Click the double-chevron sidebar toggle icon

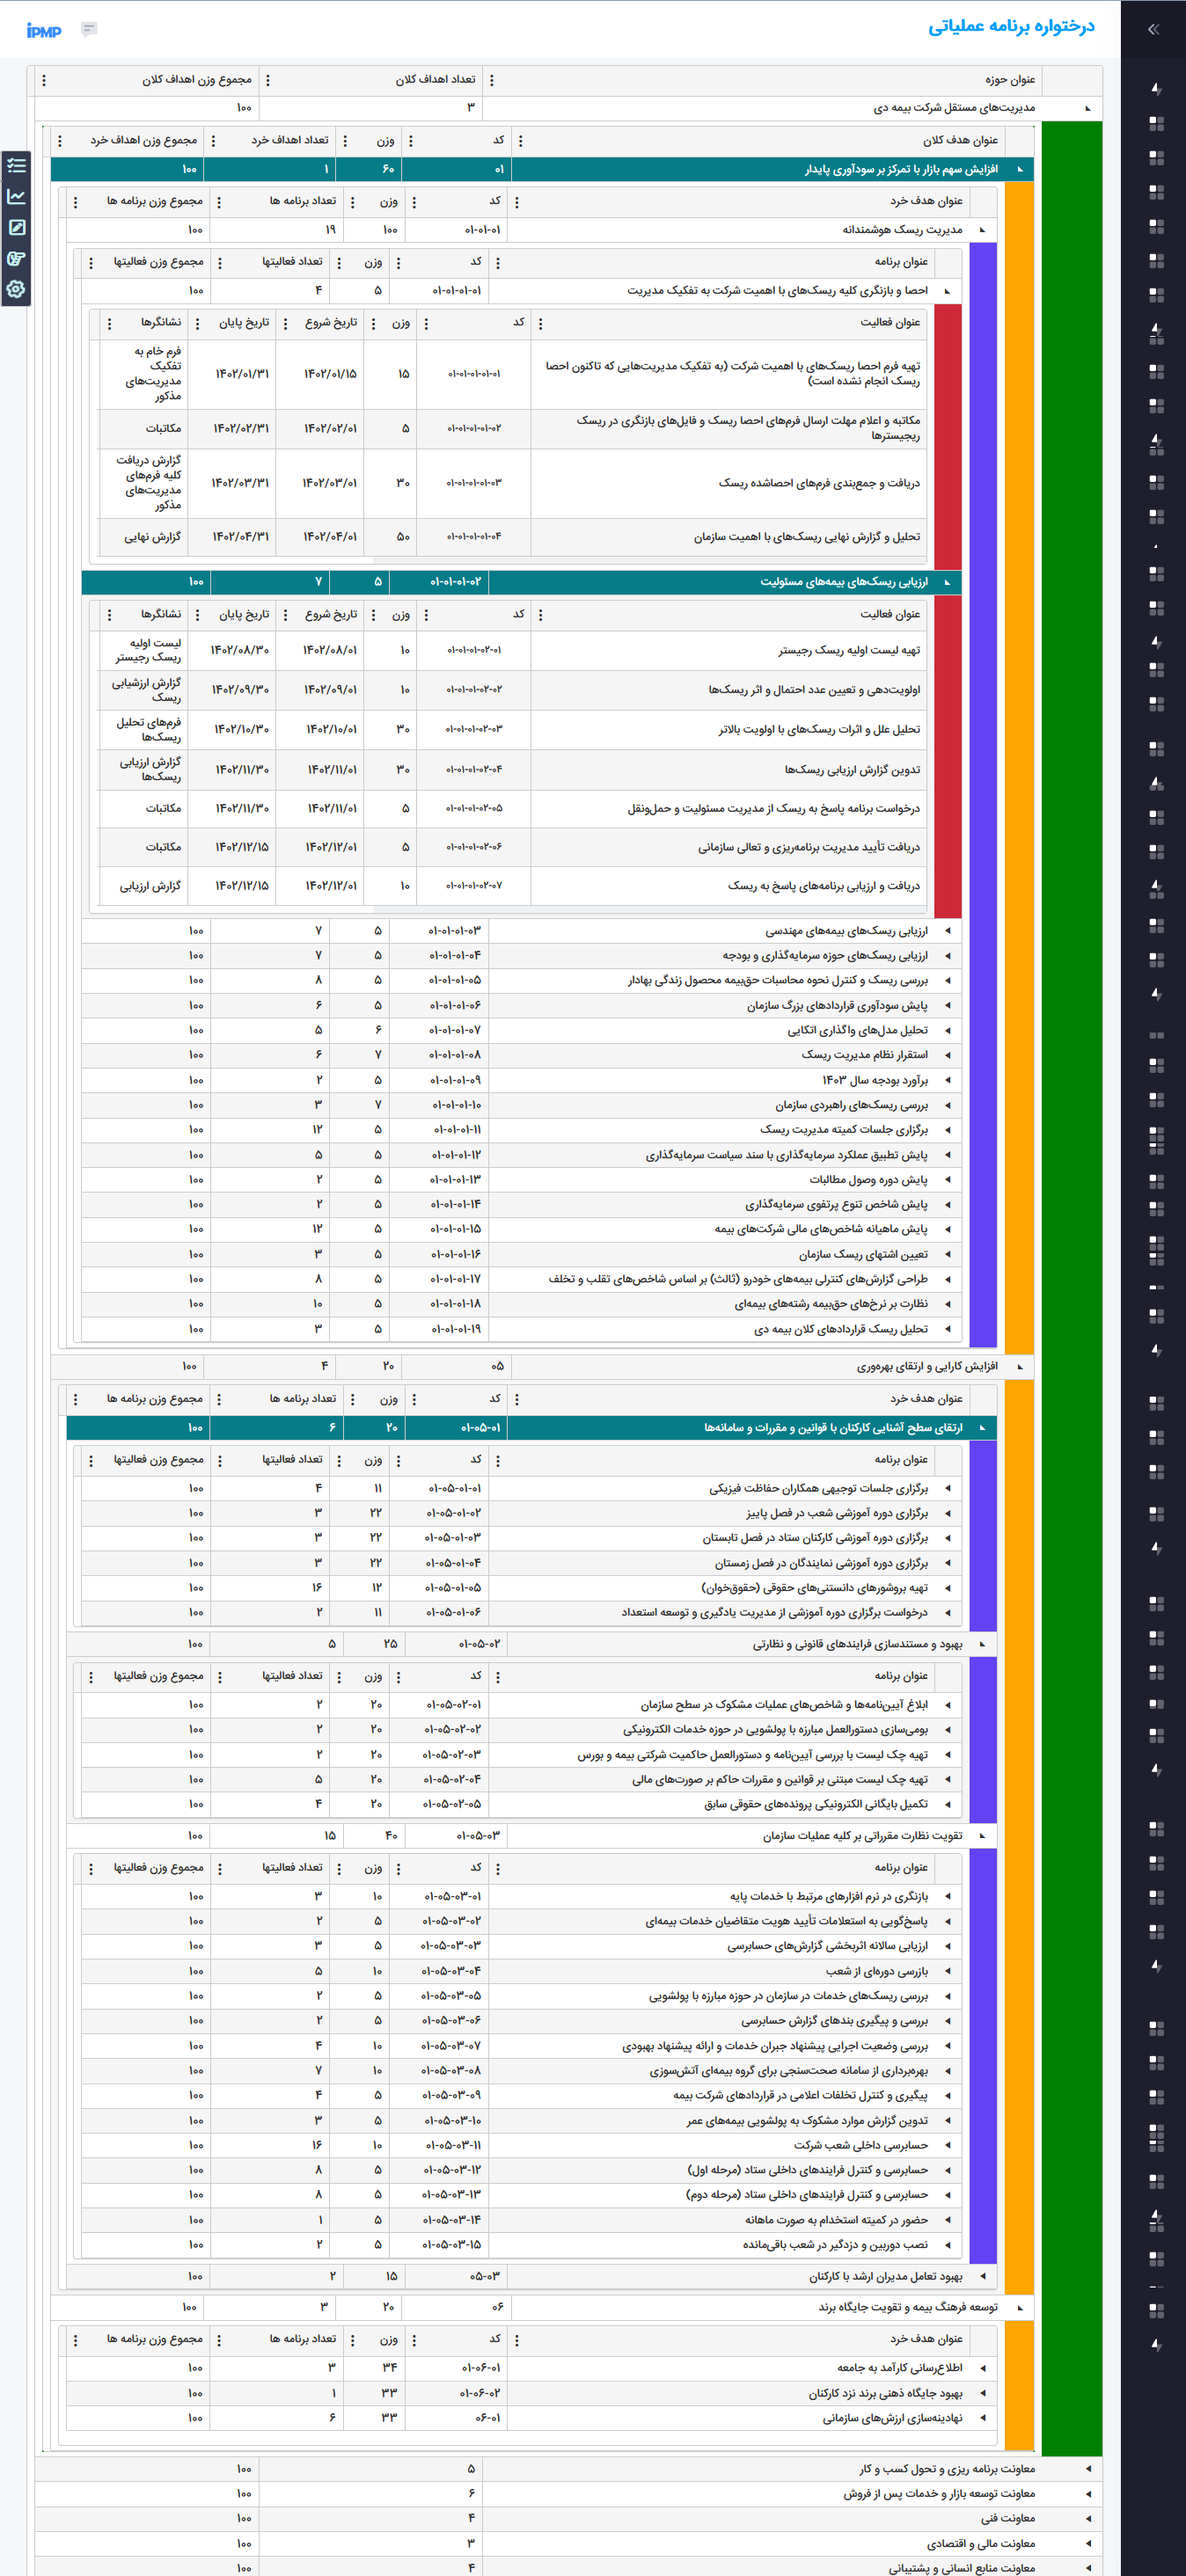click(1153, 29)
